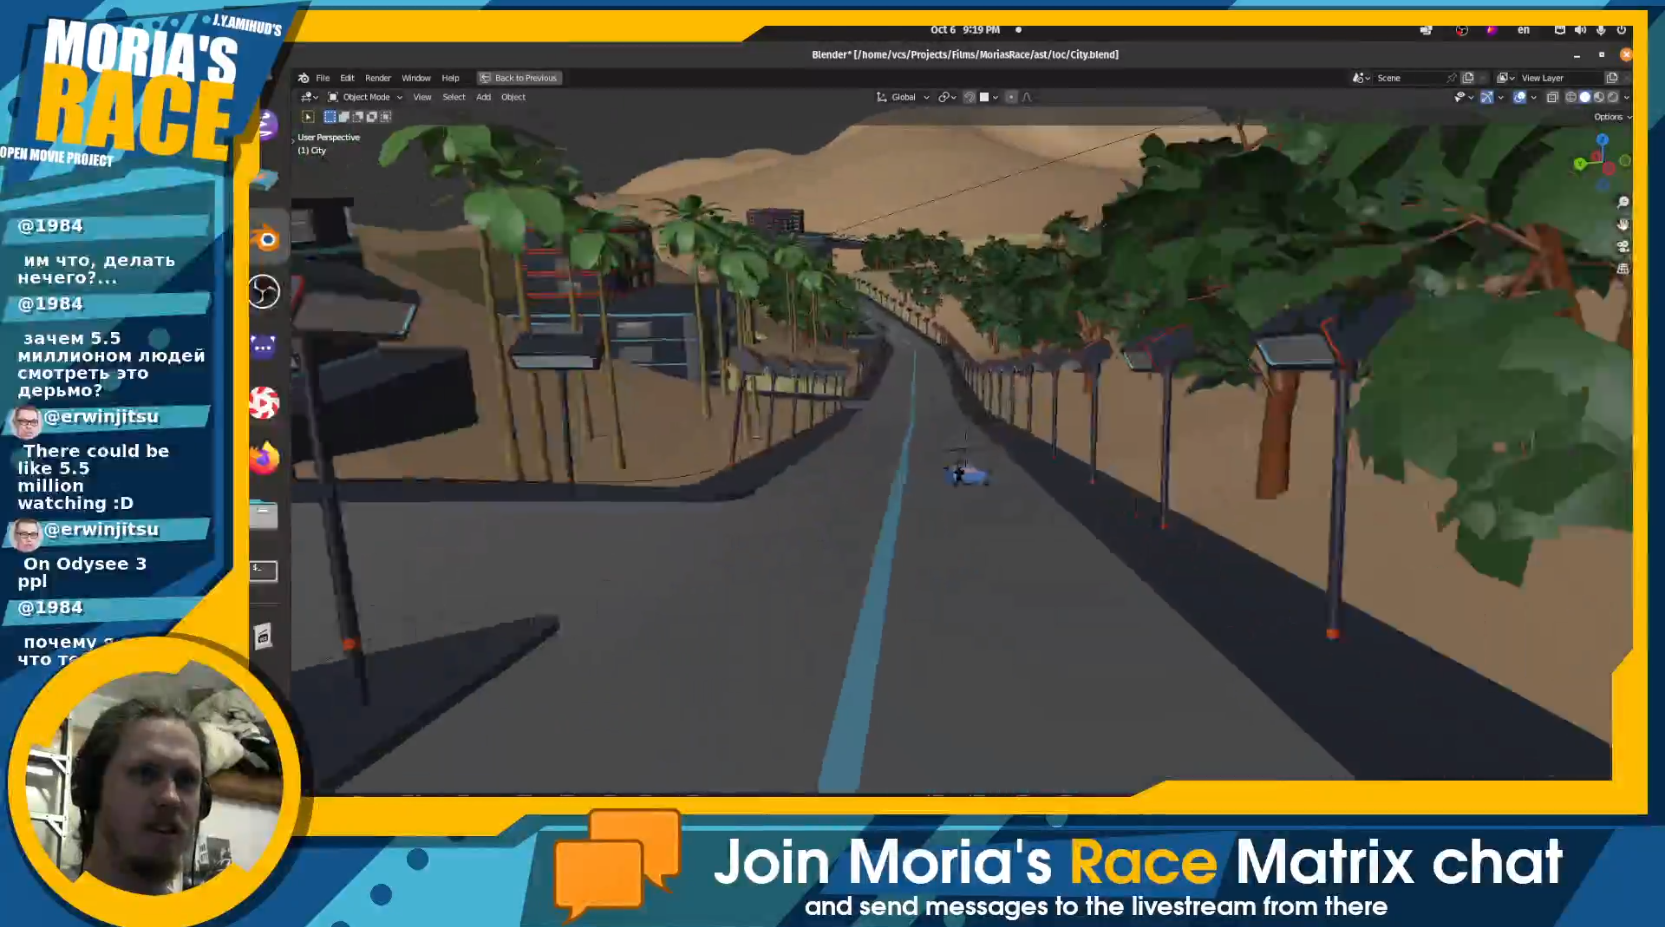
Task: Open the Help menu
Action: coord(451,78)
